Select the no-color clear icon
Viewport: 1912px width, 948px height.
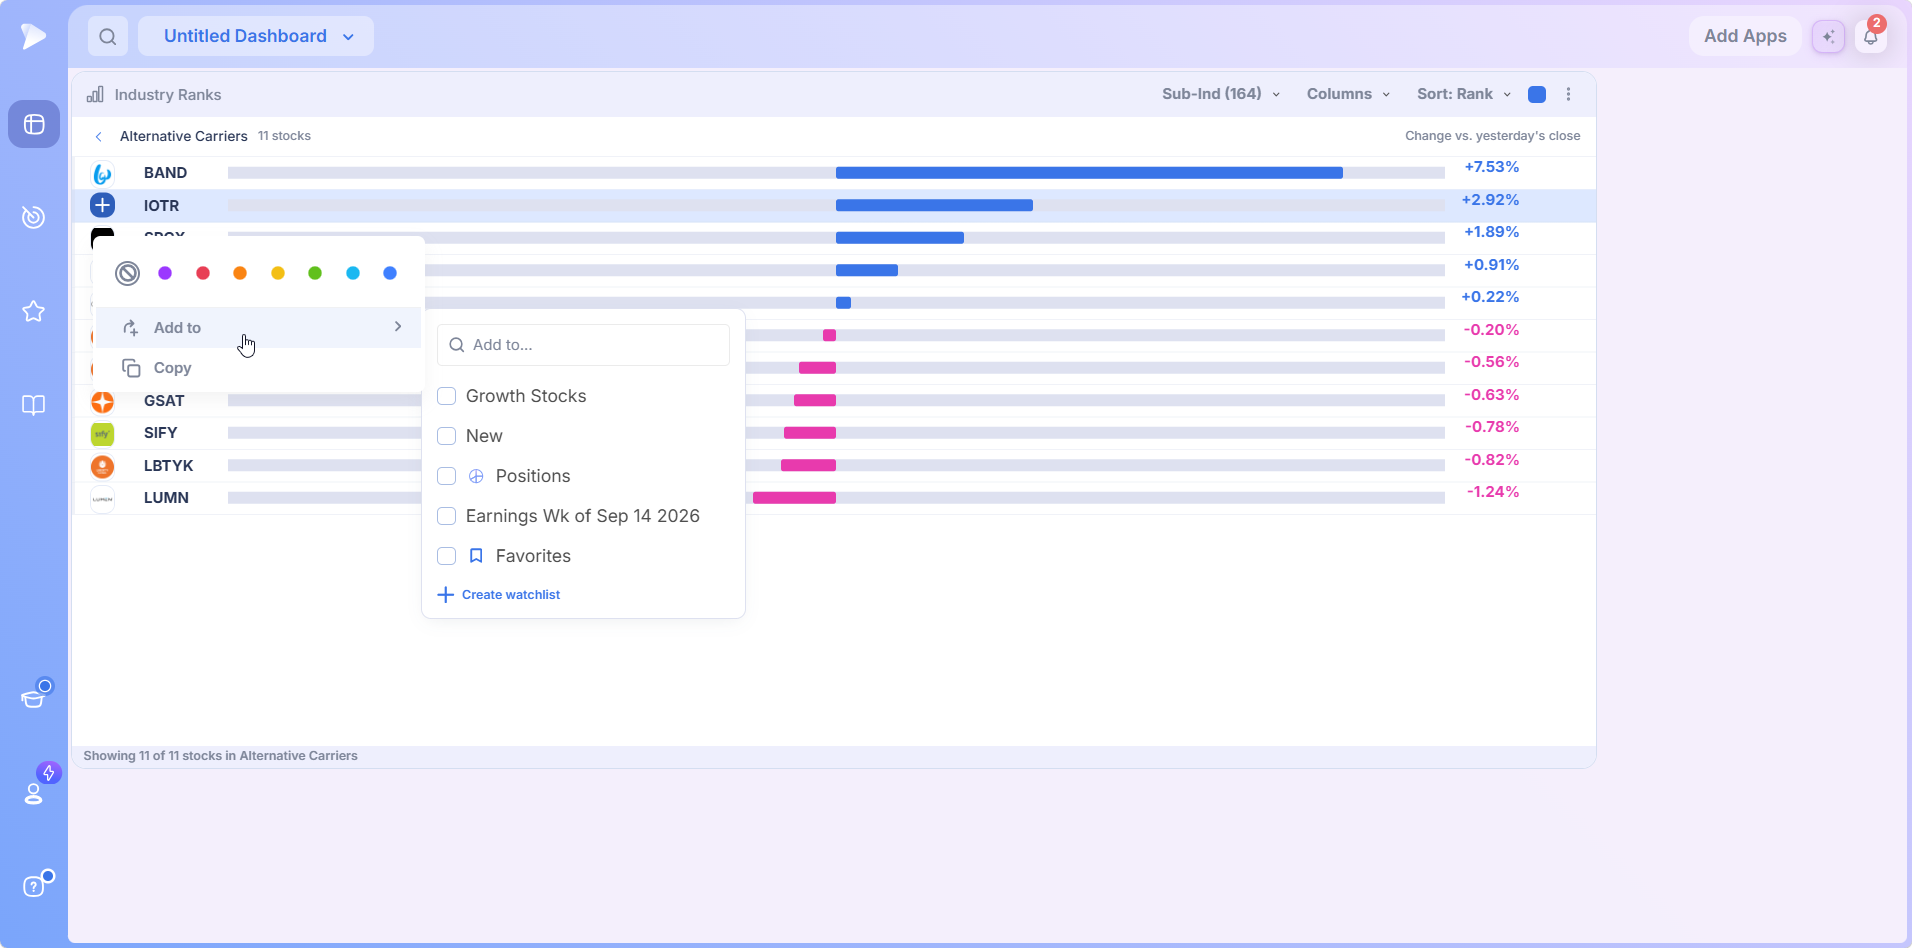127,273
